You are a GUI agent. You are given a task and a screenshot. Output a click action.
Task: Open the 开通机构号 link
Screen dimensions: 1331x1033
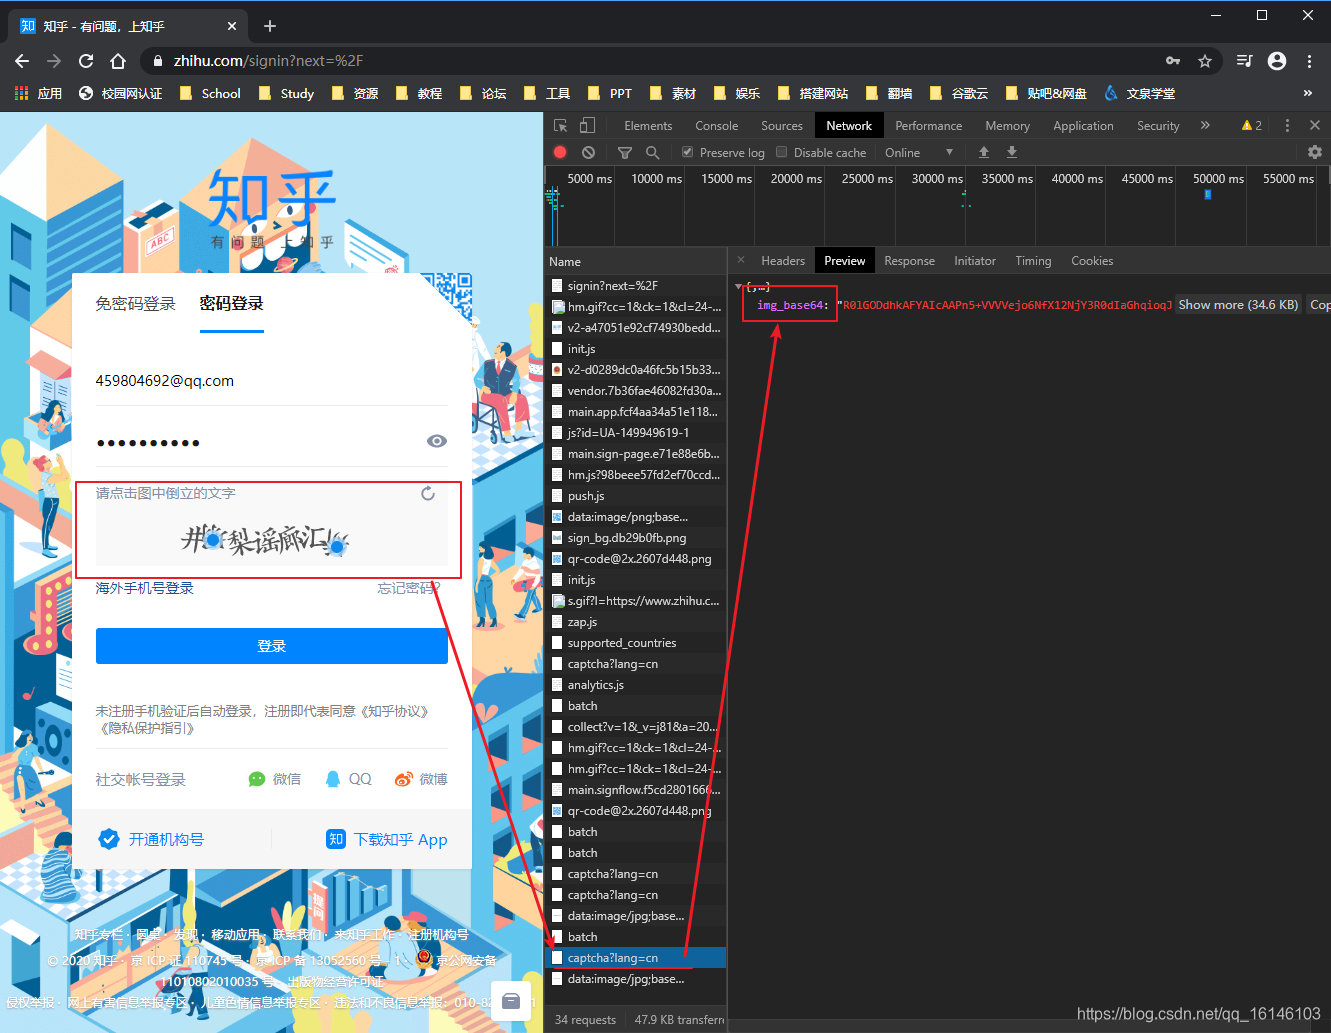click(151, 839)
